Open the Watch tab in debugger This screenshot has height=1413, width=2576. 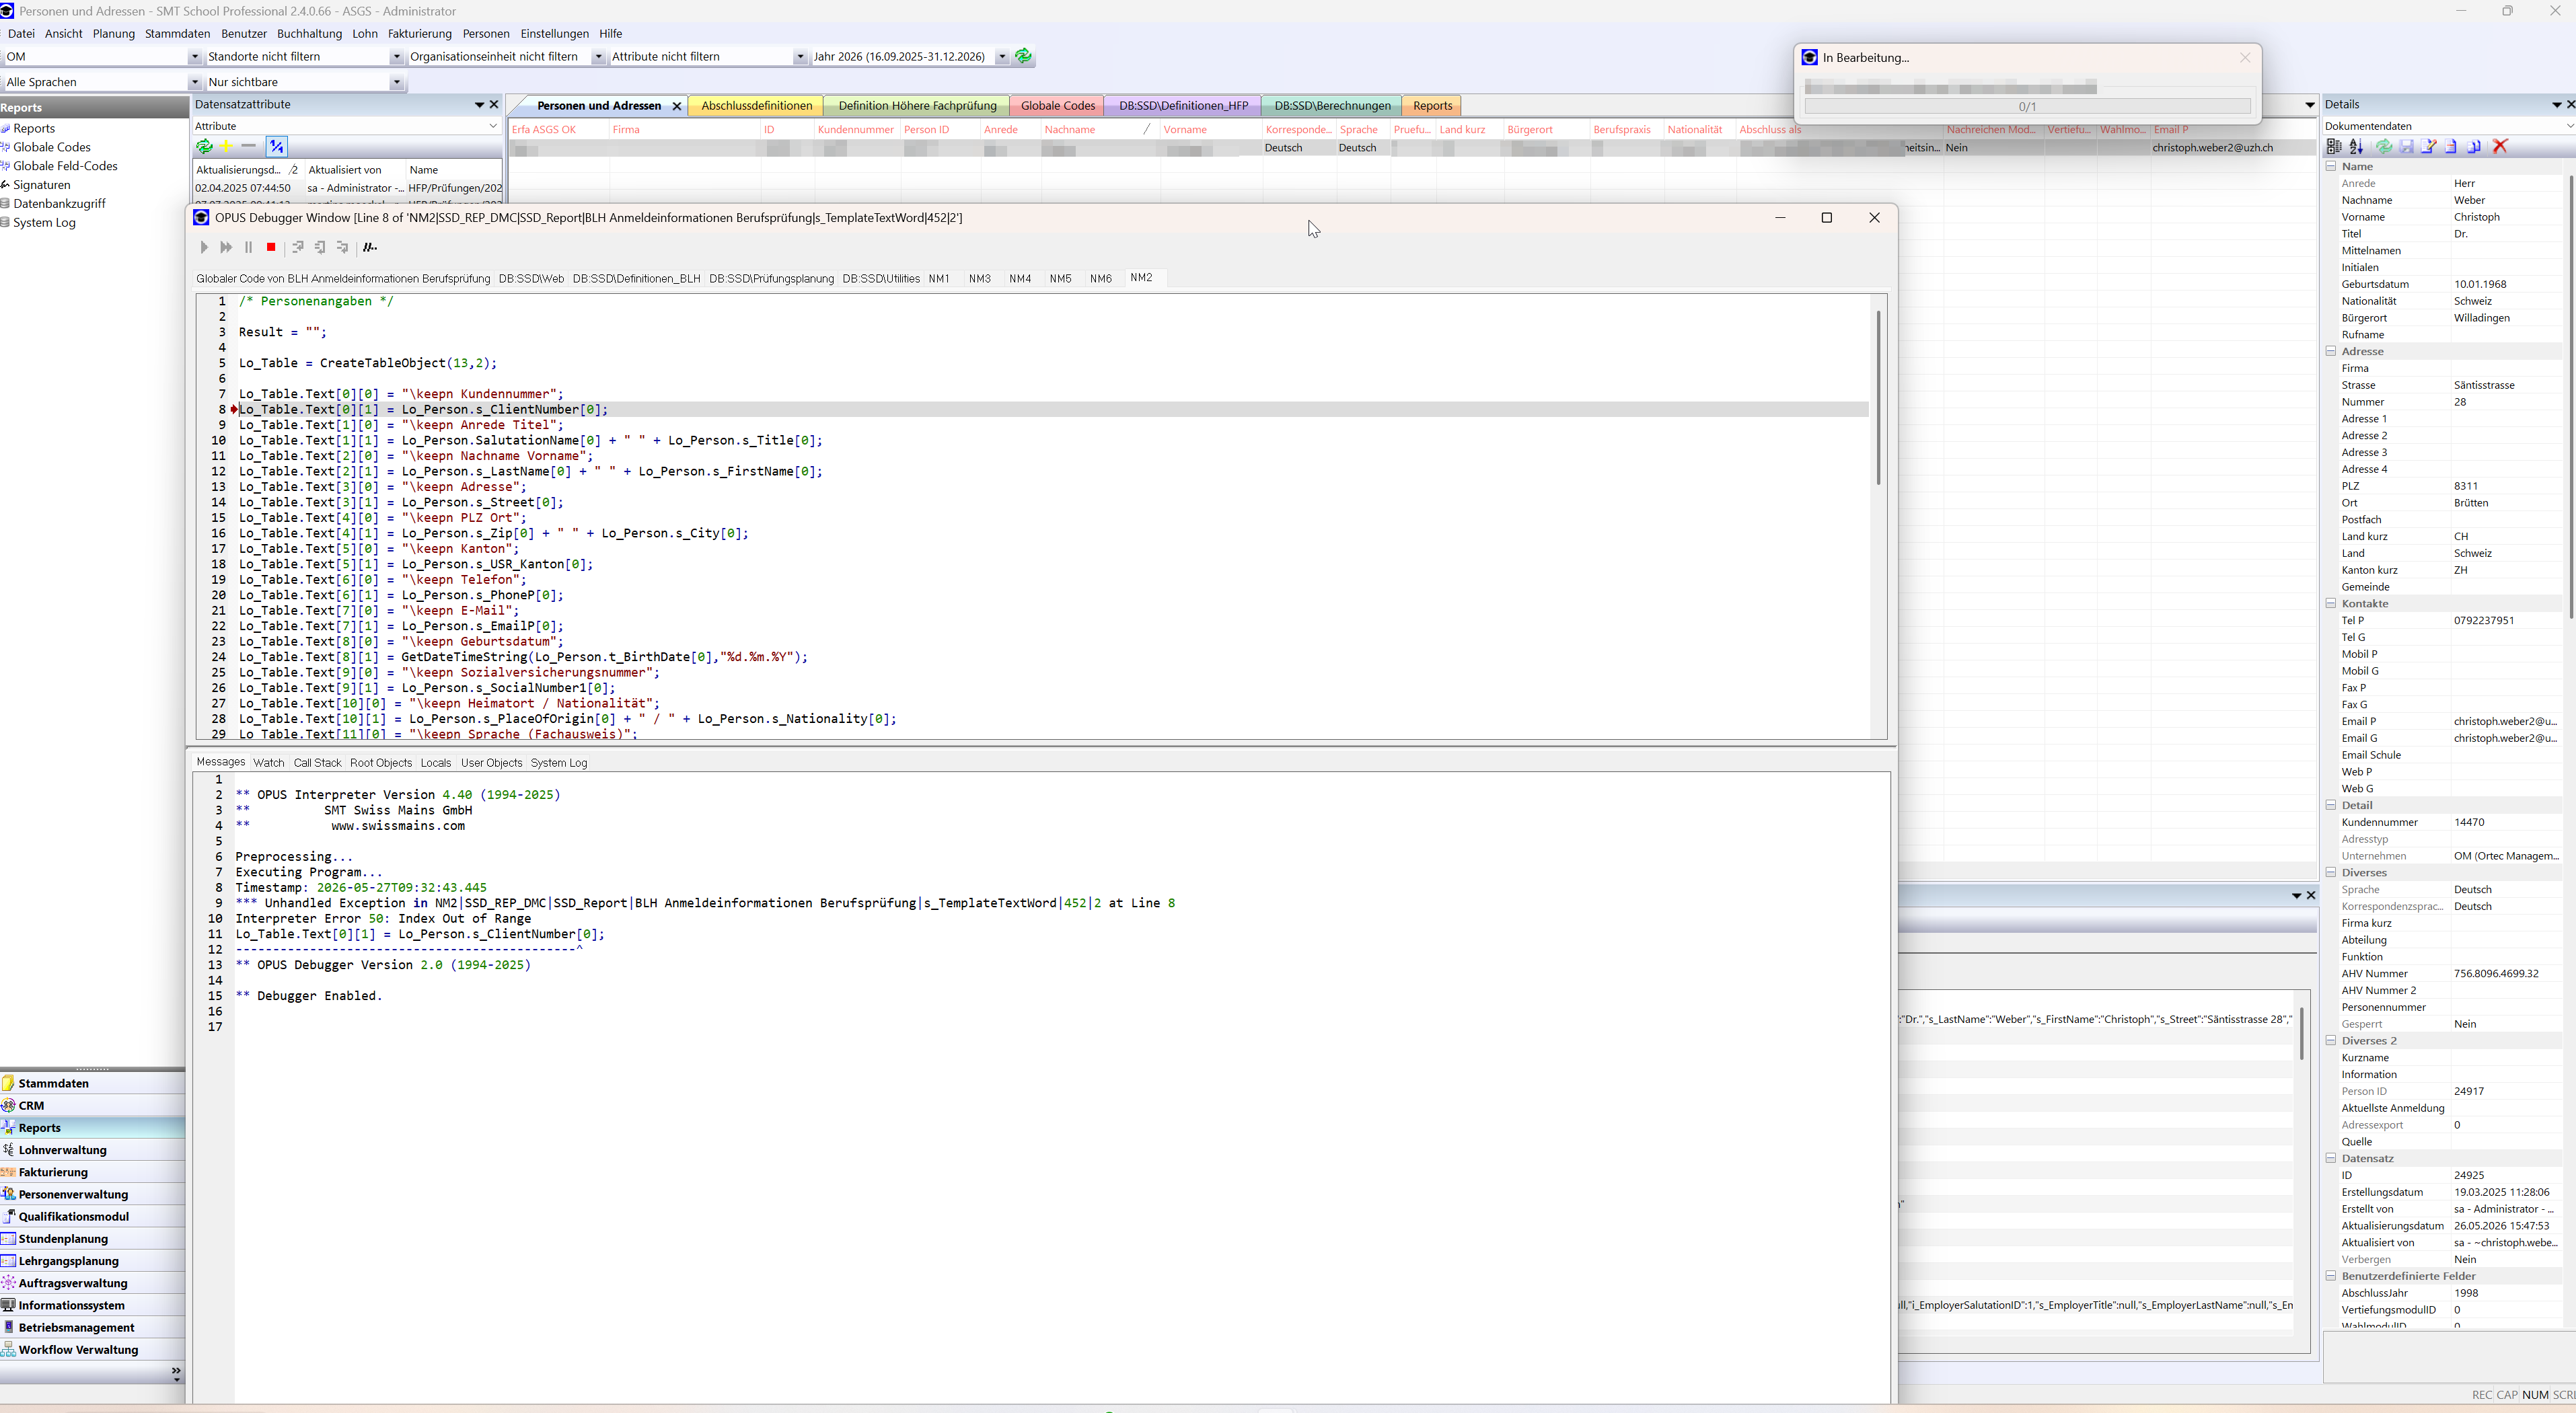268,762
